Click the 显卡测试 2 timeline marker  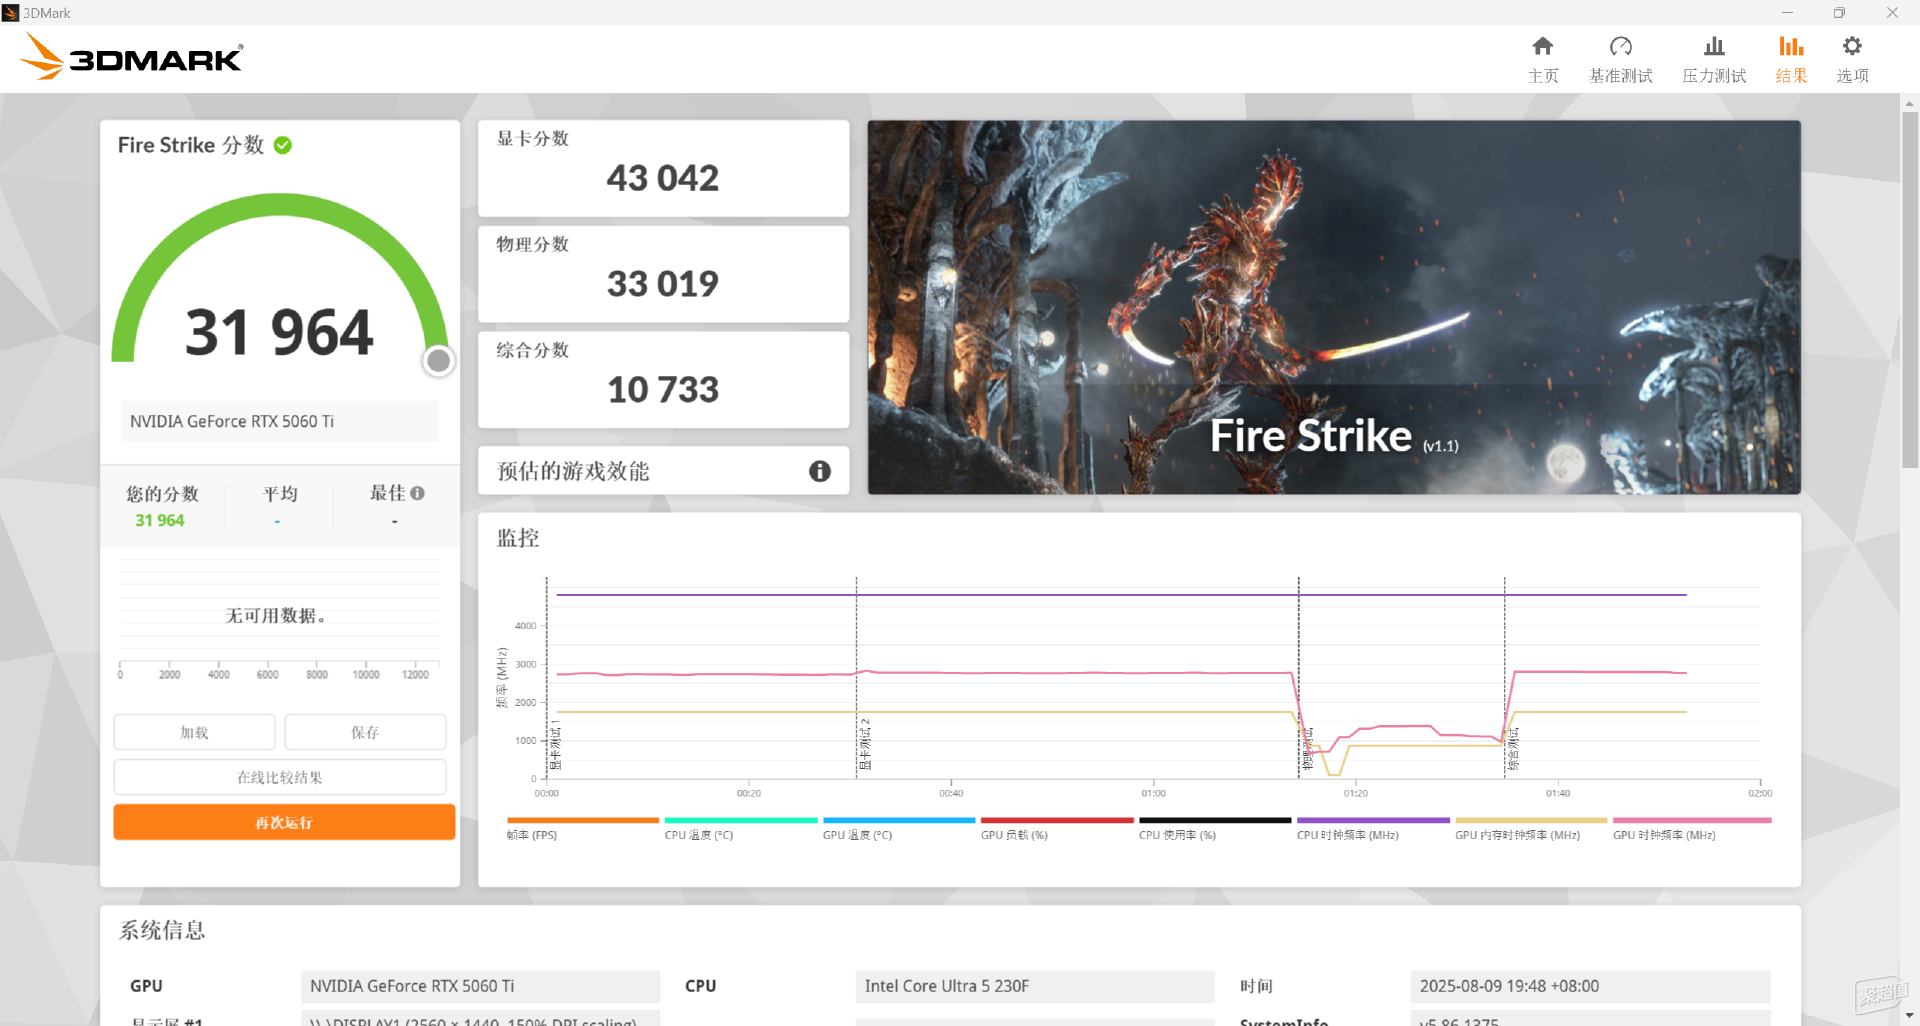coord(866,746)
